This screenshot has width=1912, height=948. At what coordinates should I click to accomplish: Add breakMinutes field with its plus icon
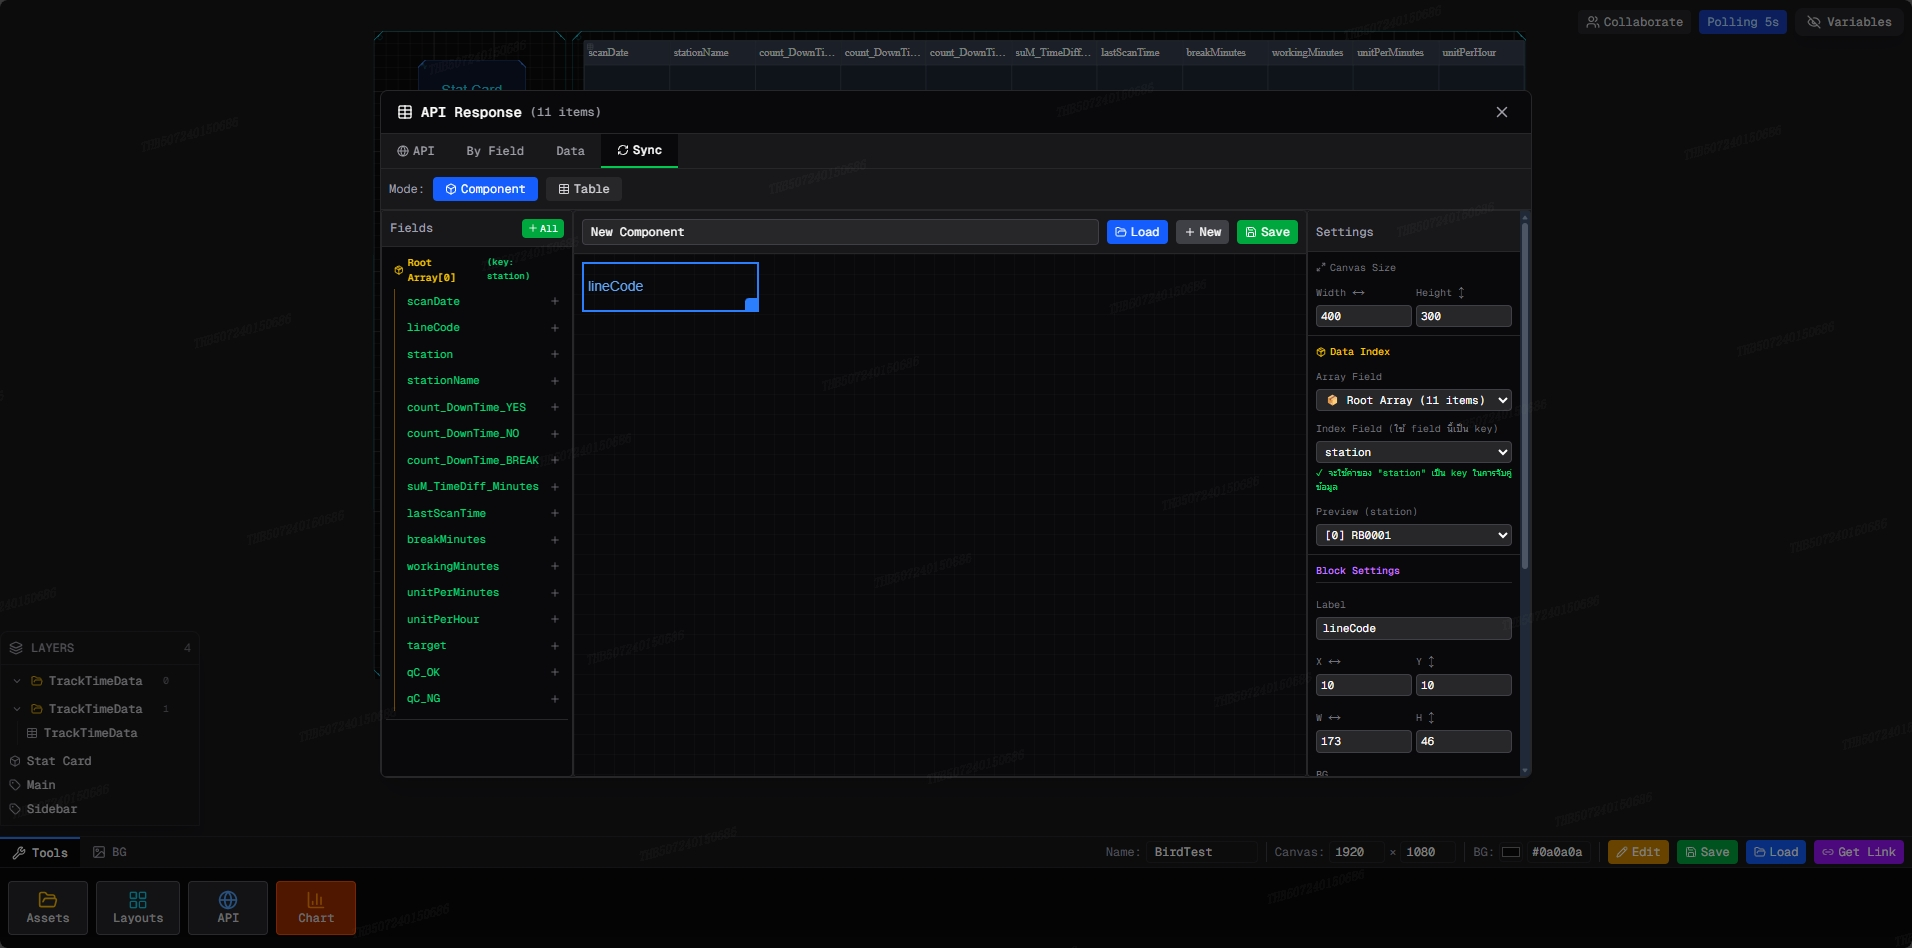pos(555,540)
